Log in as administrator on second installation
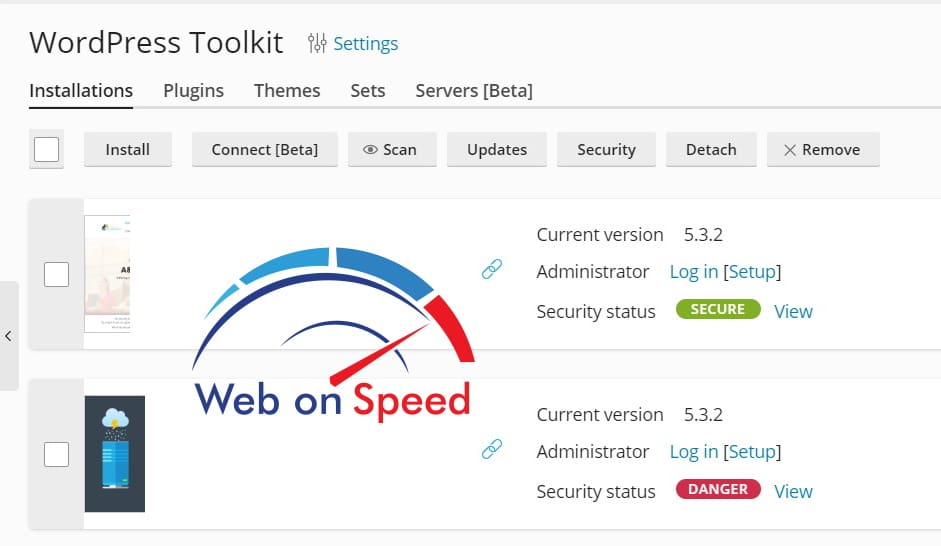The height and width of the screenshot is (546, 941). pyautogui.click(x=694, y=452)
